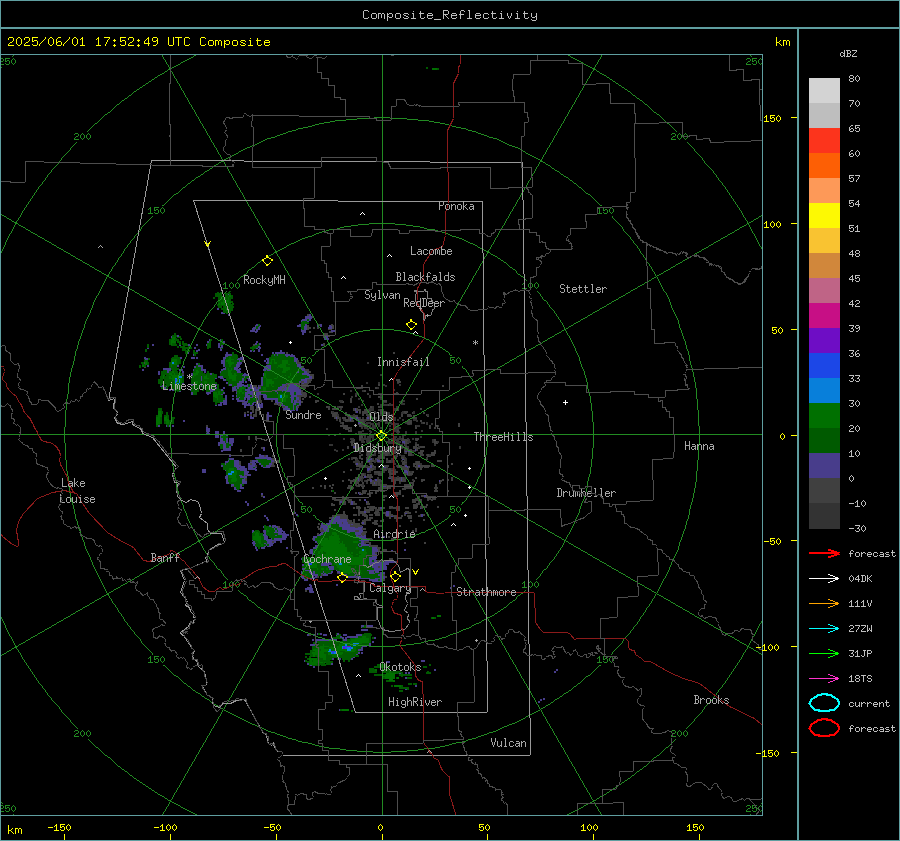Select the yellow radar-site diamond at Didsbury
Image resolution: width=900 pixels, height=841 pixels.
click(x=381, y=436)
